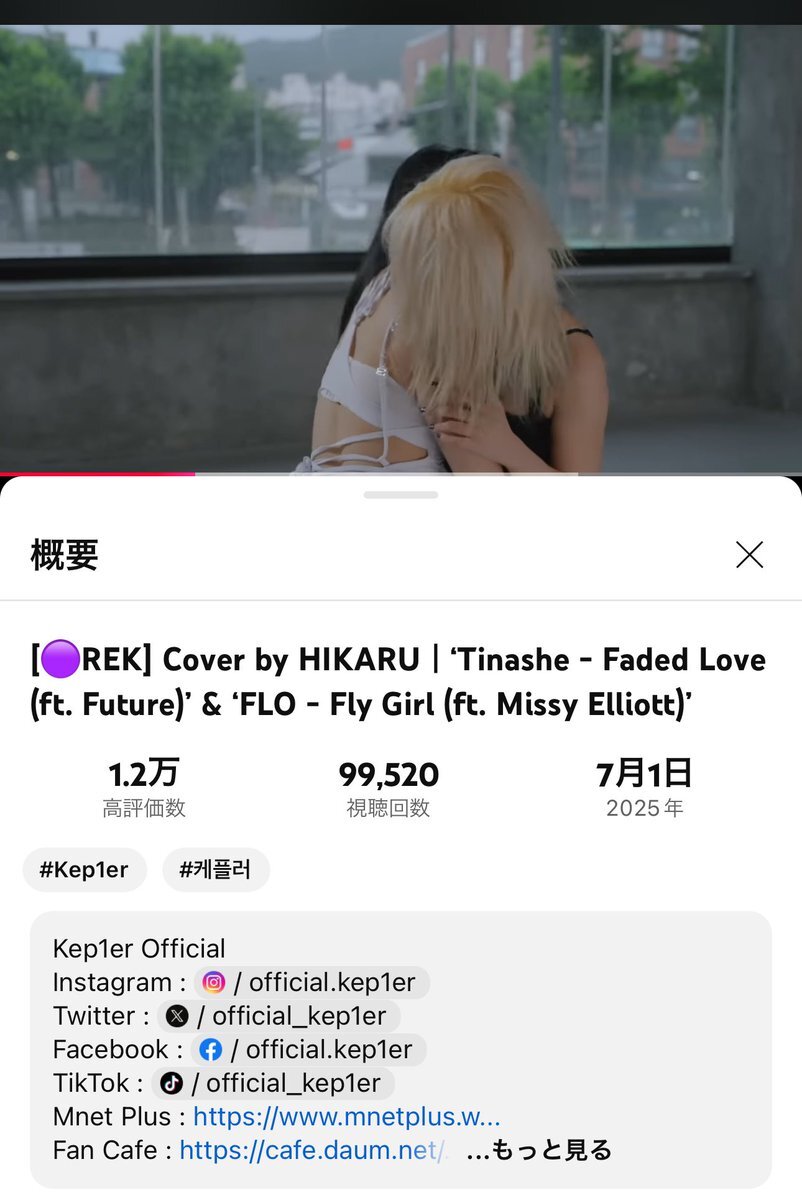Screen dimensions: 802x1200
Task: Open official_kep1er Twitter link text
Action: click(299, 1016)
